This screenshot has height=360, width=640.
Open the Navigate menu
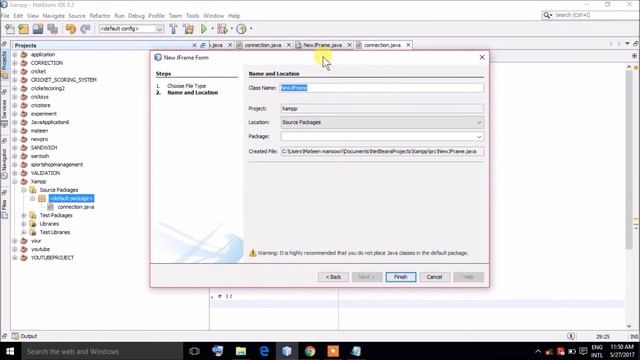53,16
